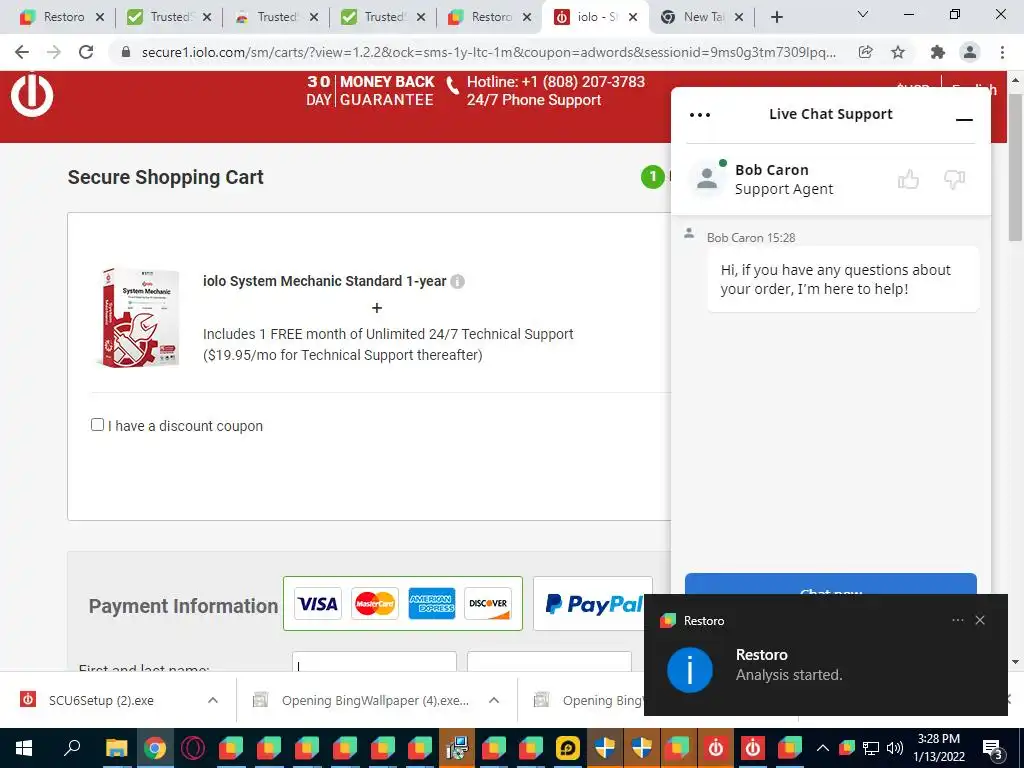
Task: Click the address bar URL
Action: [488, 52]
